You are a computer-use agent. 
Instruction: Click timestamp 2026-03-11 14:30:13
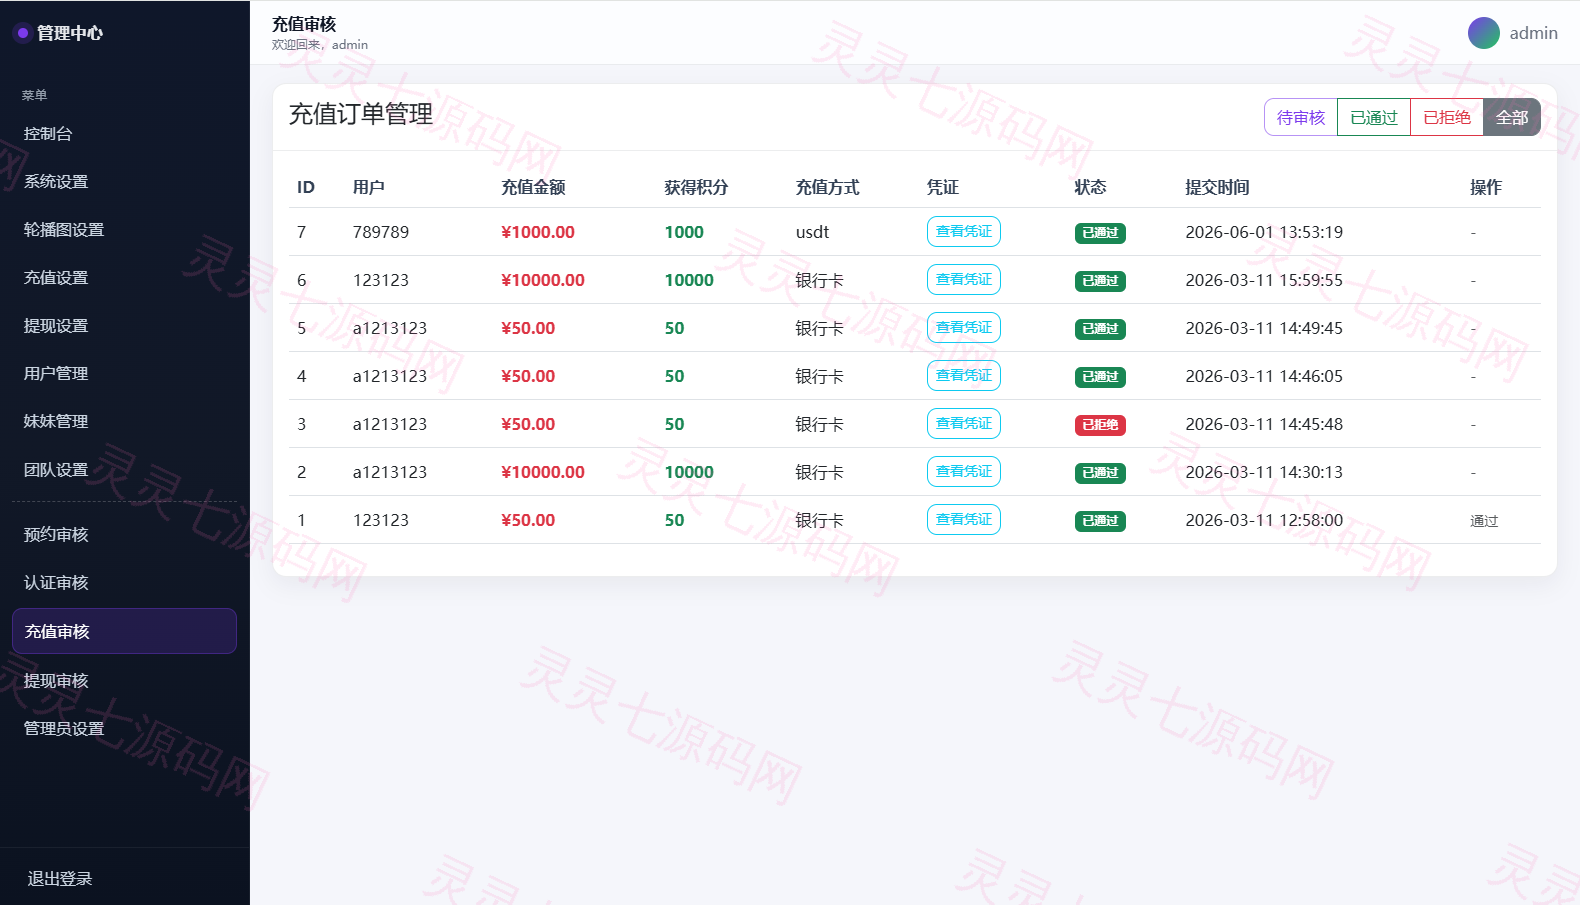pyautogui.click(x=1264, y=472)
